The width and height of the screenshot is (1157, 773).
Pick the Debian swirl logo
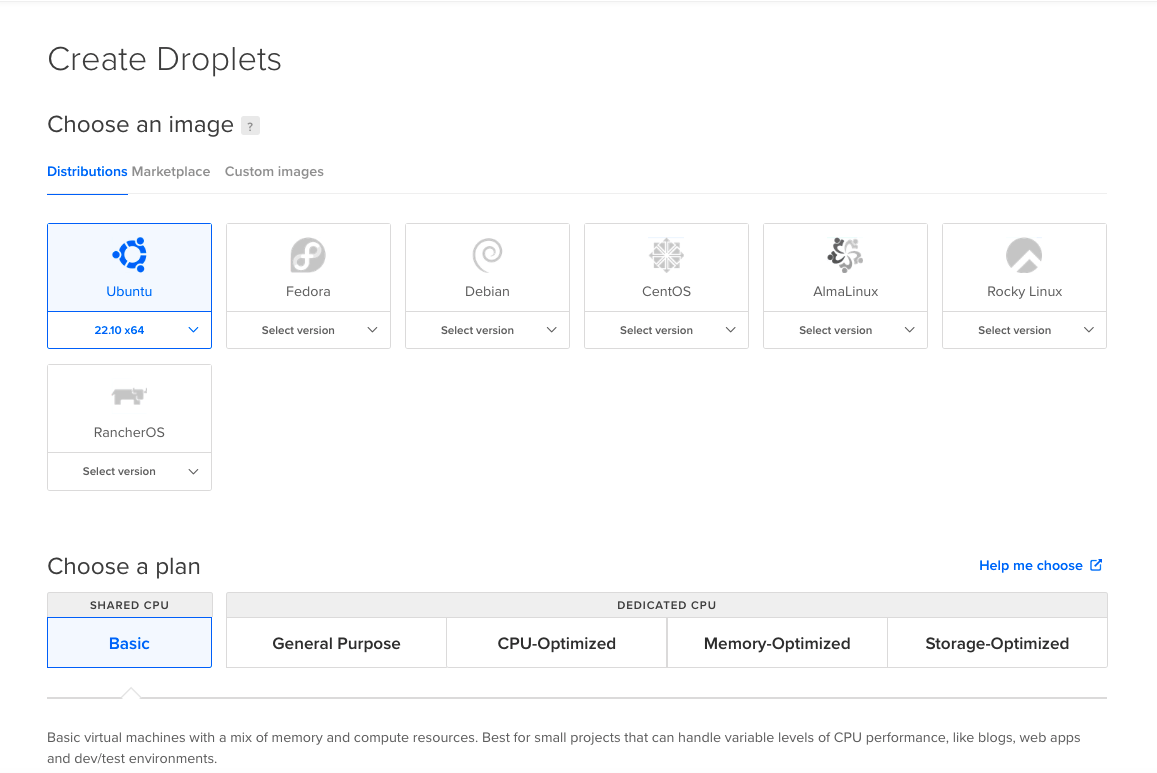488,255
